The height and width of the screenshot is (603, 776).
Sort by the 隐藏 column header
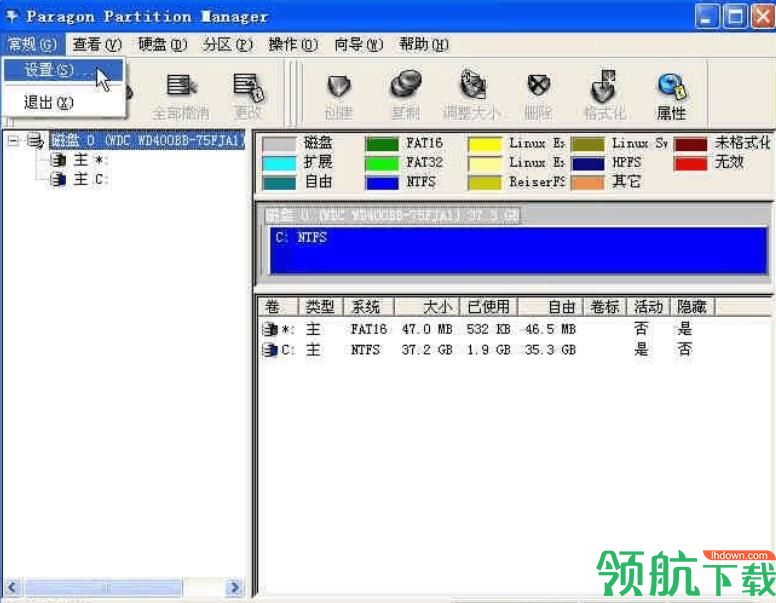[x=692, y=307]
